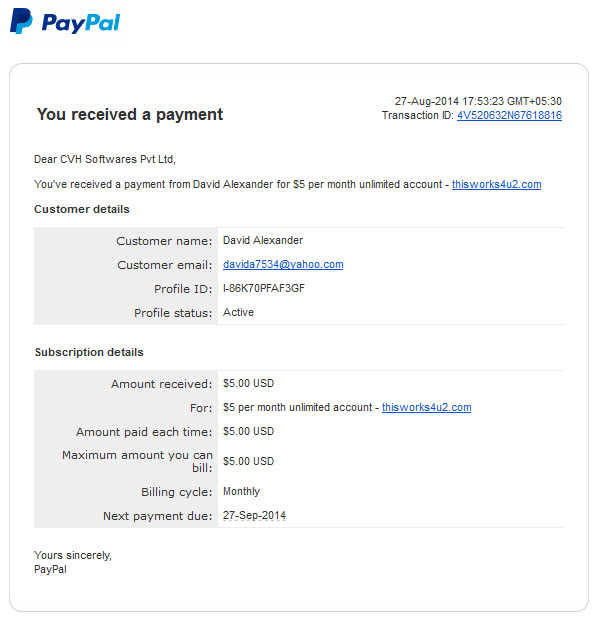Click the Active profile status value
607x625 pixels.
[x=238, y=312]
